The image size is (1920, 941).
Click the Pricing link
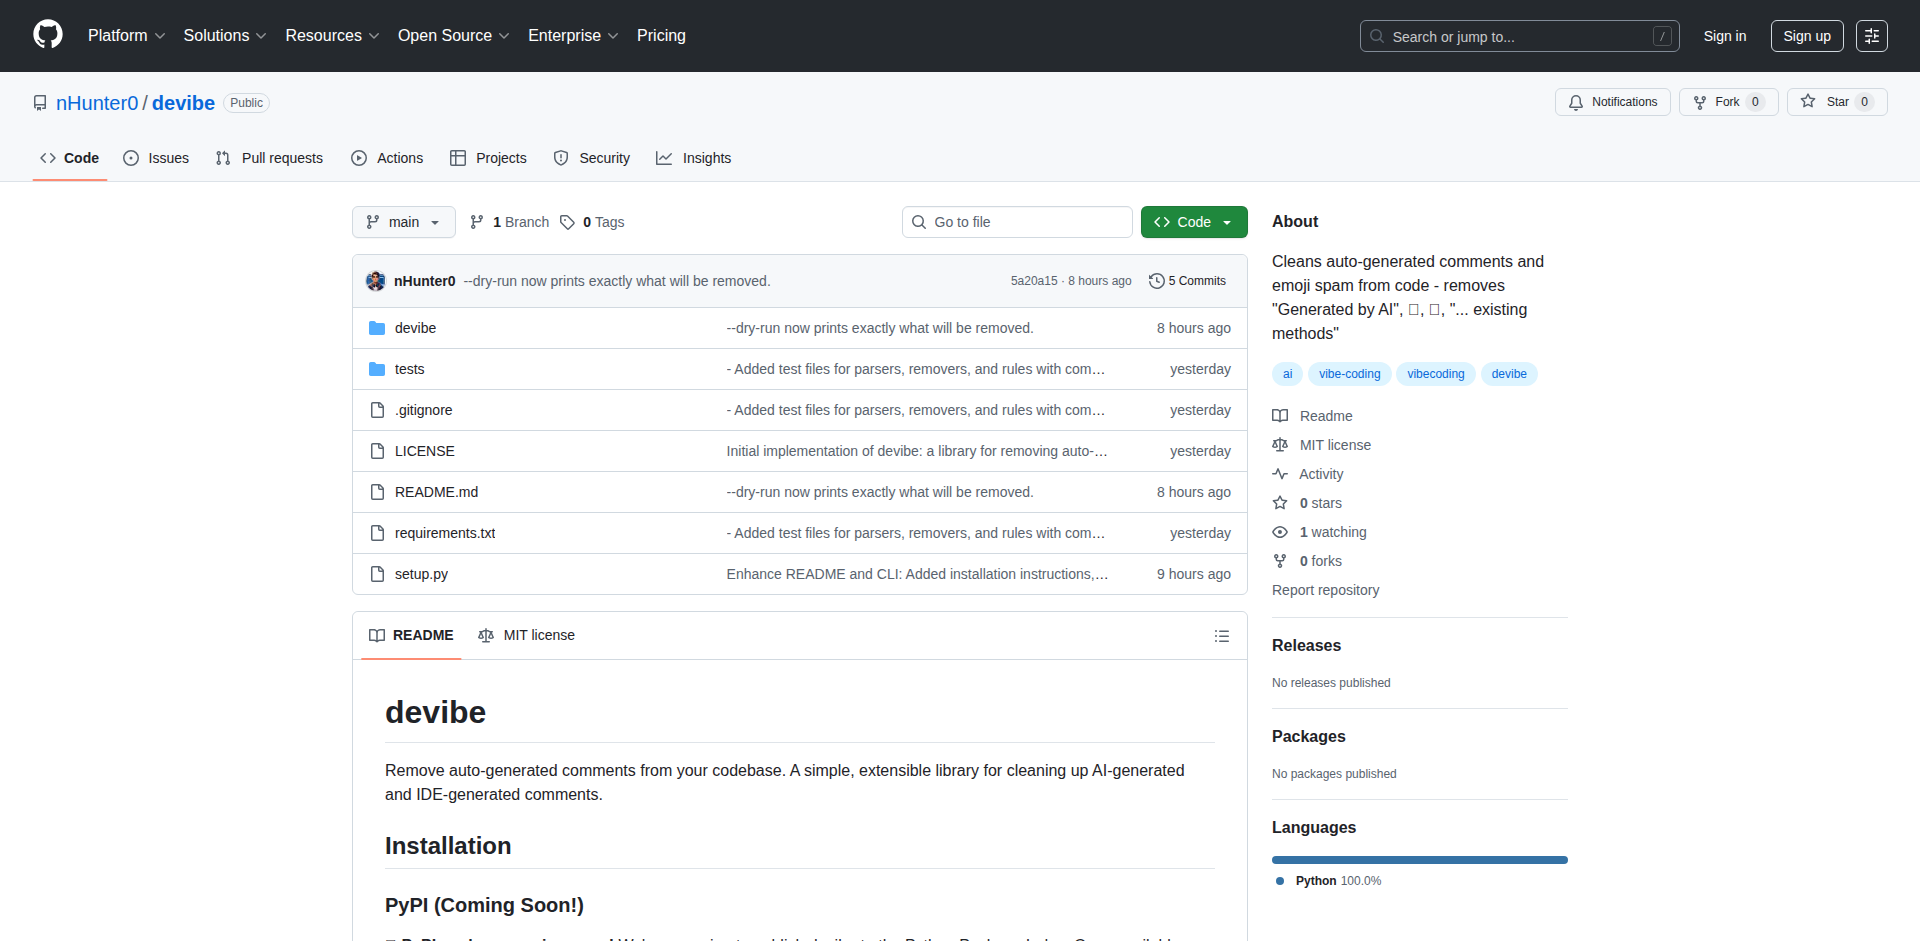(x=661, y=36)
